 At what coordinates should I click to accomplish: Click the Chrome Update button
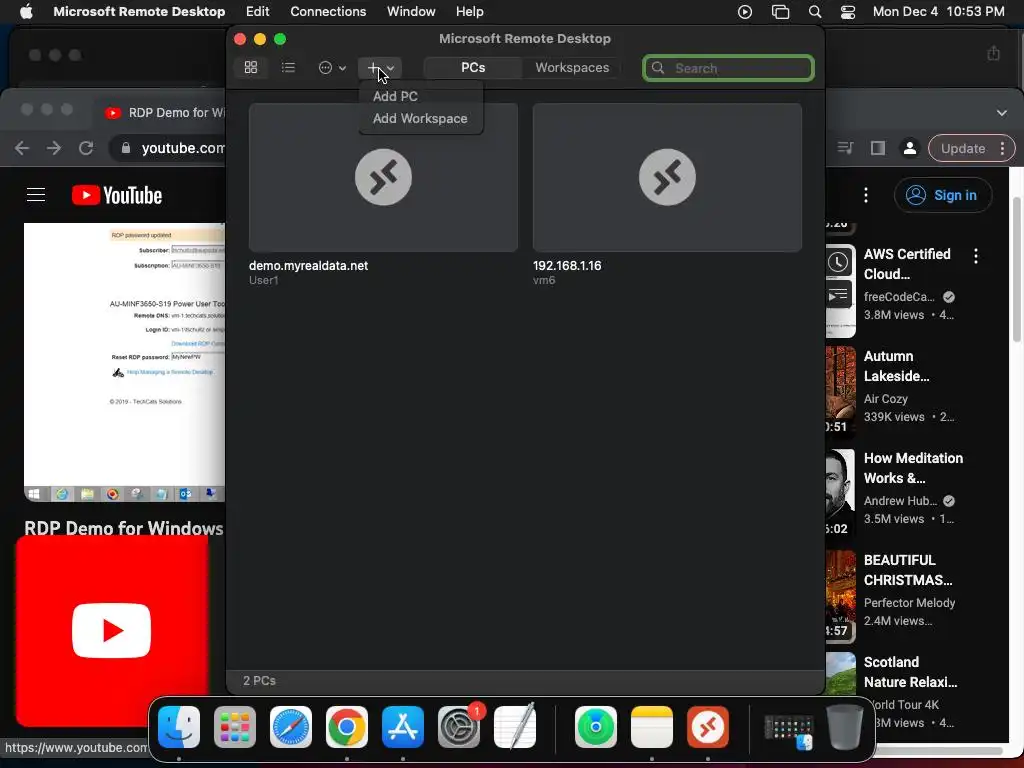pyautogui.click(x=971, y=148)
